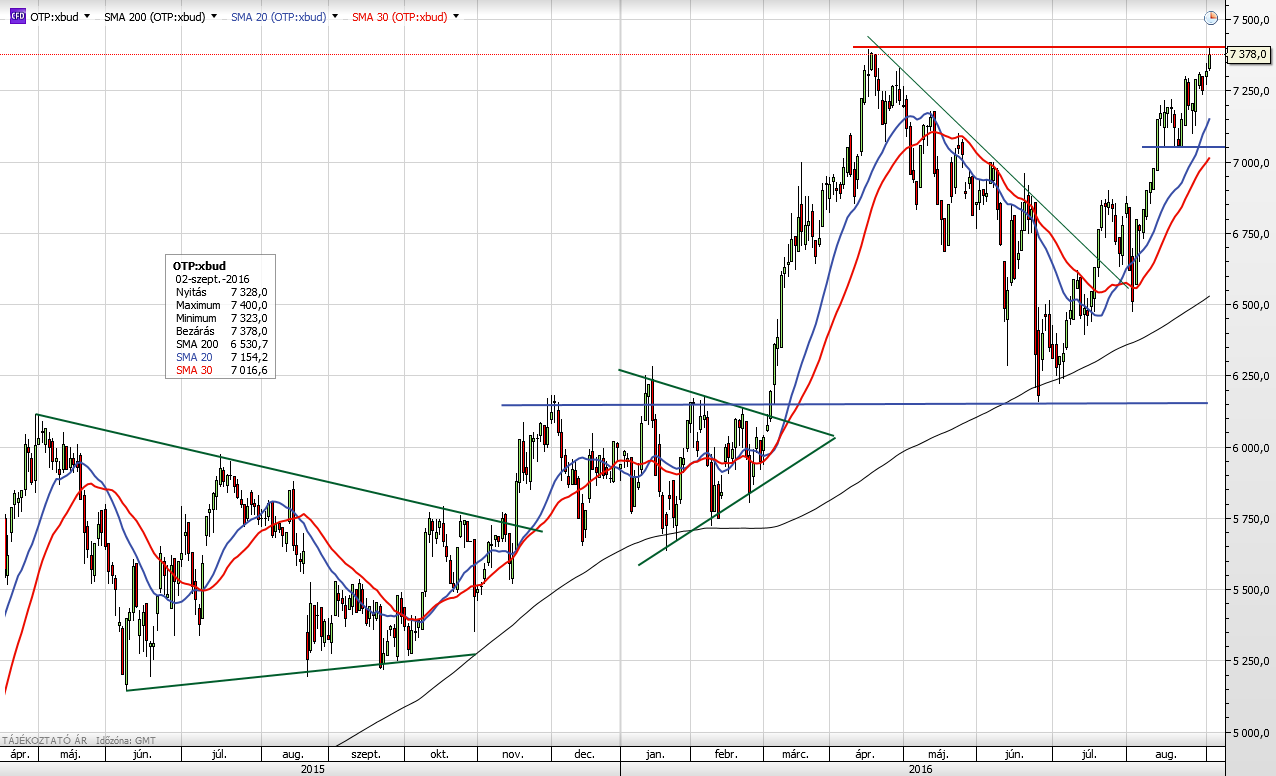Click the 5 500,0 price axis label
This screenshot has height=776, width=1276.
point(1251,590)
